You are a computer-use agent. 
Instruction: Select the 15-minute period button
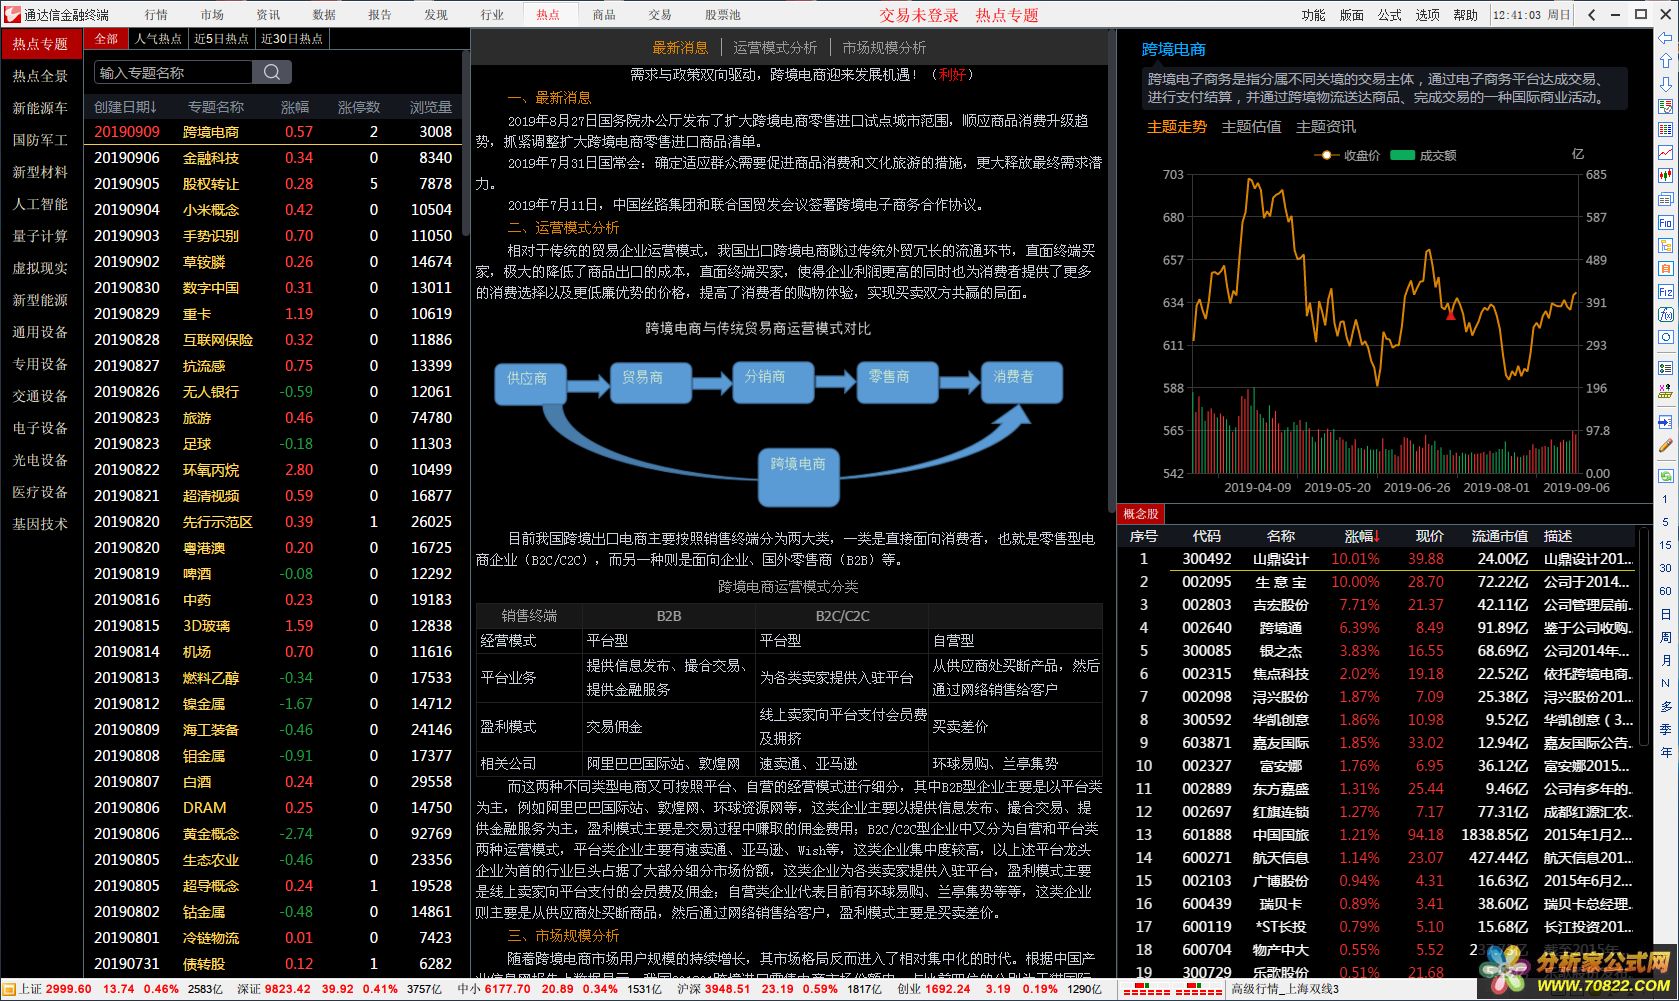[x=1666, y=545]
